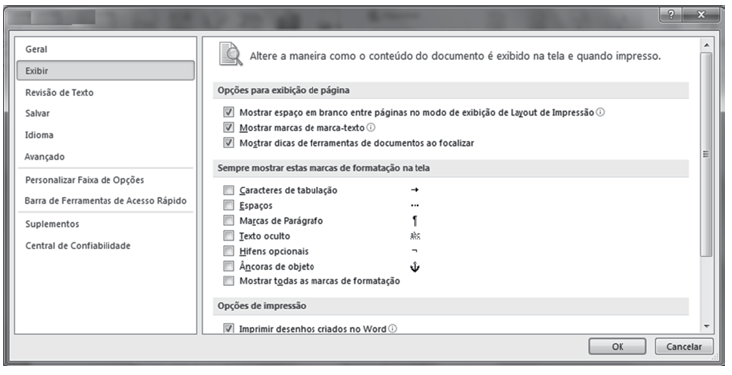Click the Altere a maneira description text
Viewport: 732px width, 375px height.
tap(455, 56)
